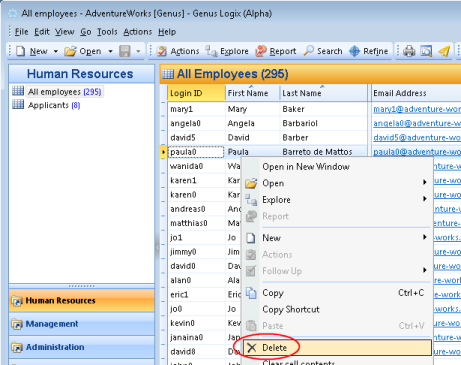This screenshot has width=461, height=365.
Task: Click the Print Preview icon
Action: 426,51
